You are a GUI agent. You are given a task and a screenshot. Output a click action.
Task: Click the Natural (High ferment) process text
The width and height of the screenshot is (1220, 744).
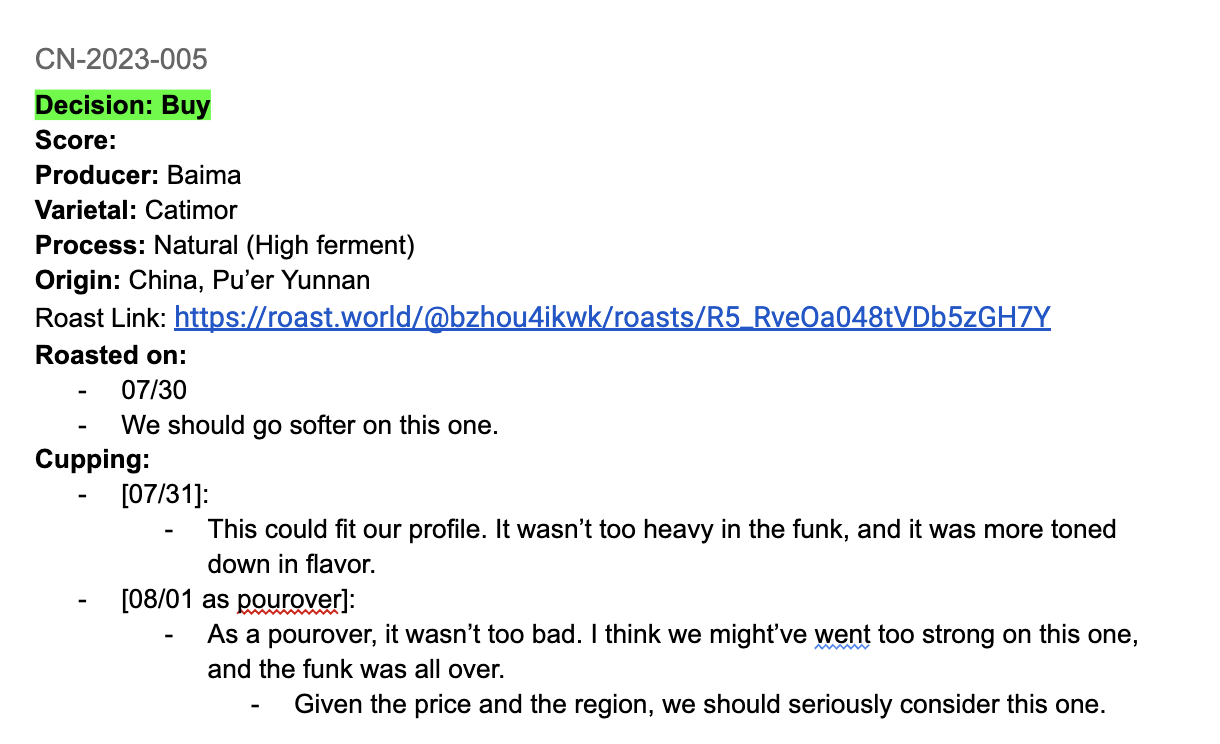tap(284, 245)
